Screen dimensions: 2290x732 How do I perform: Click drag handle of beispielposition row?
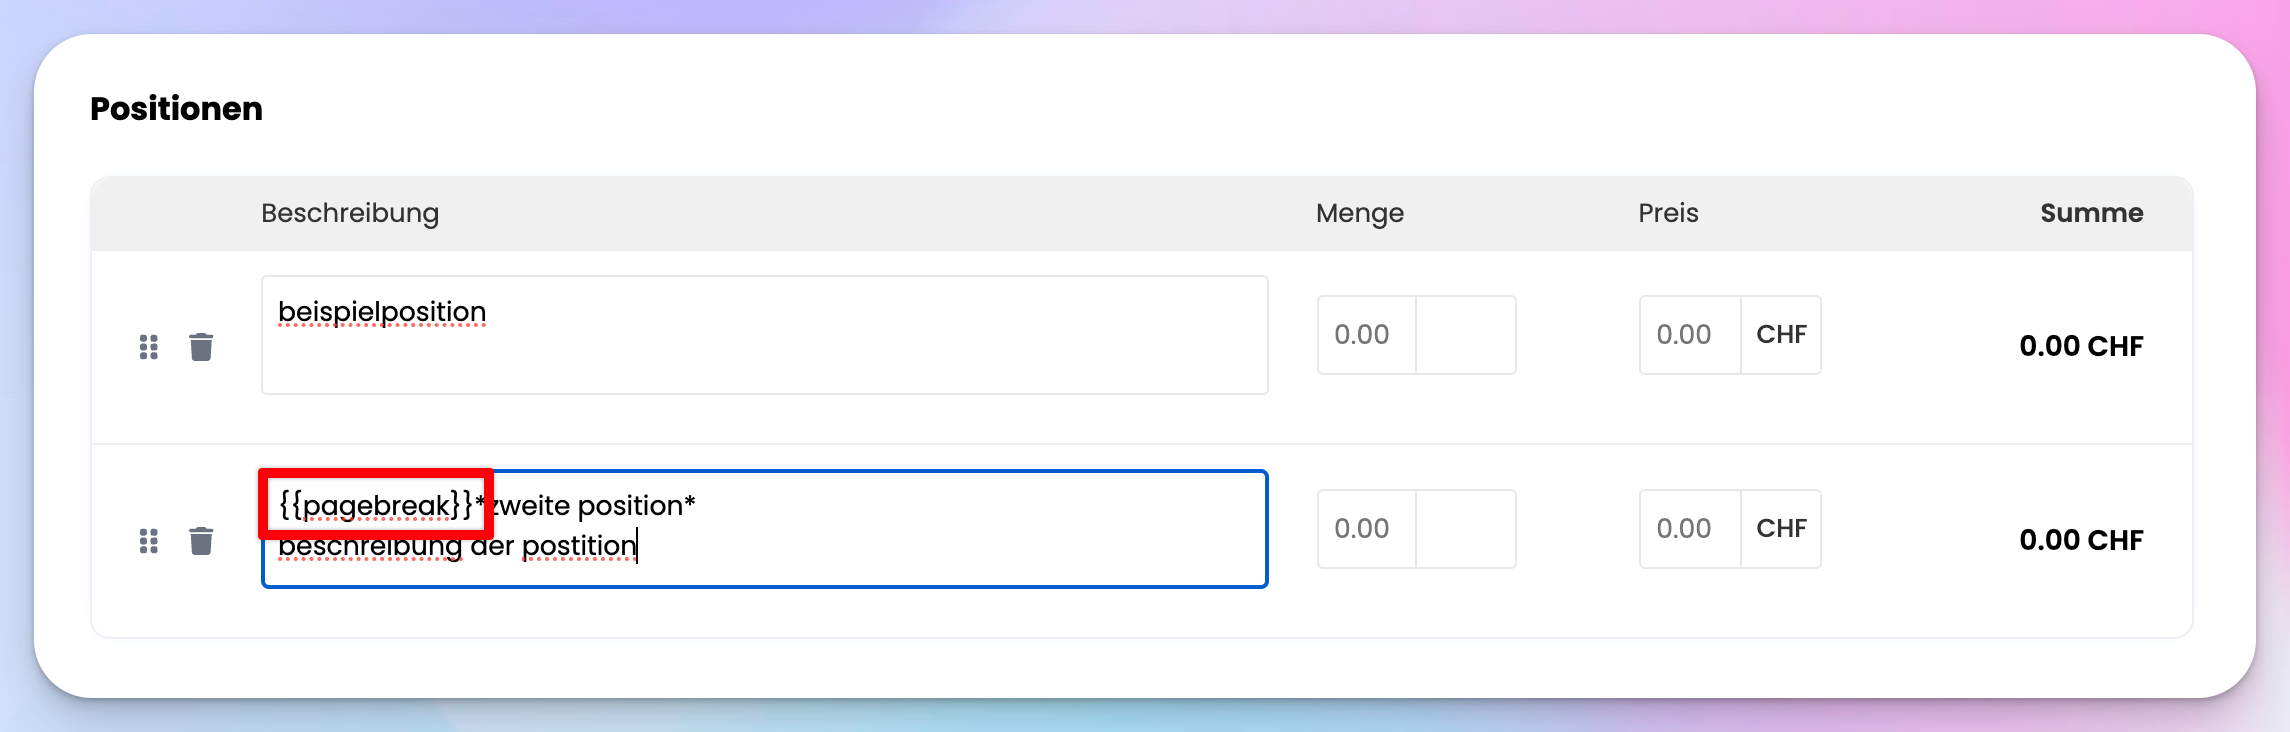pyautogui.click(x=149, y=347)
